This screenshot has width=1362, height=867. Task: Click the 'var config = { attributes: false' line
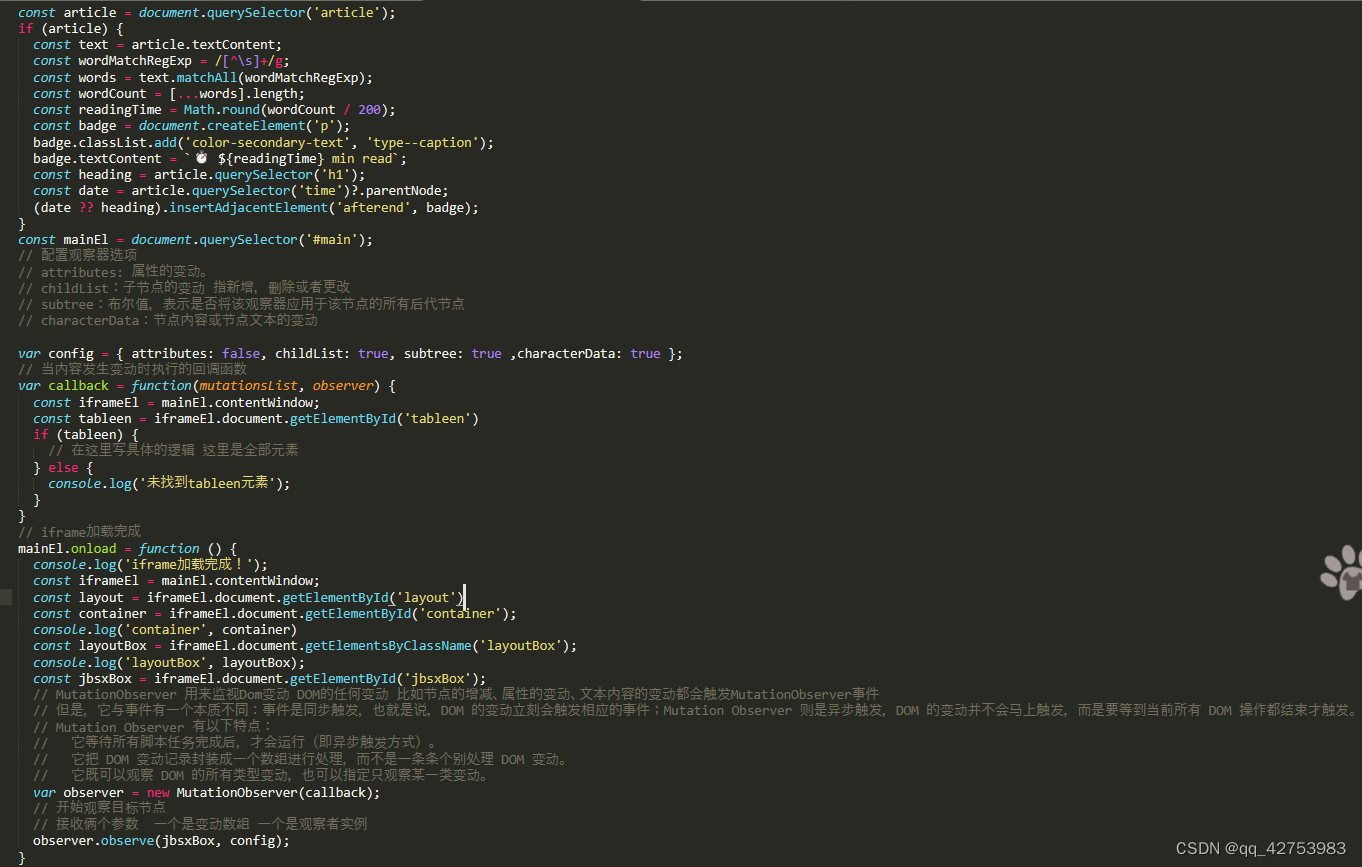tap(351, 353)
